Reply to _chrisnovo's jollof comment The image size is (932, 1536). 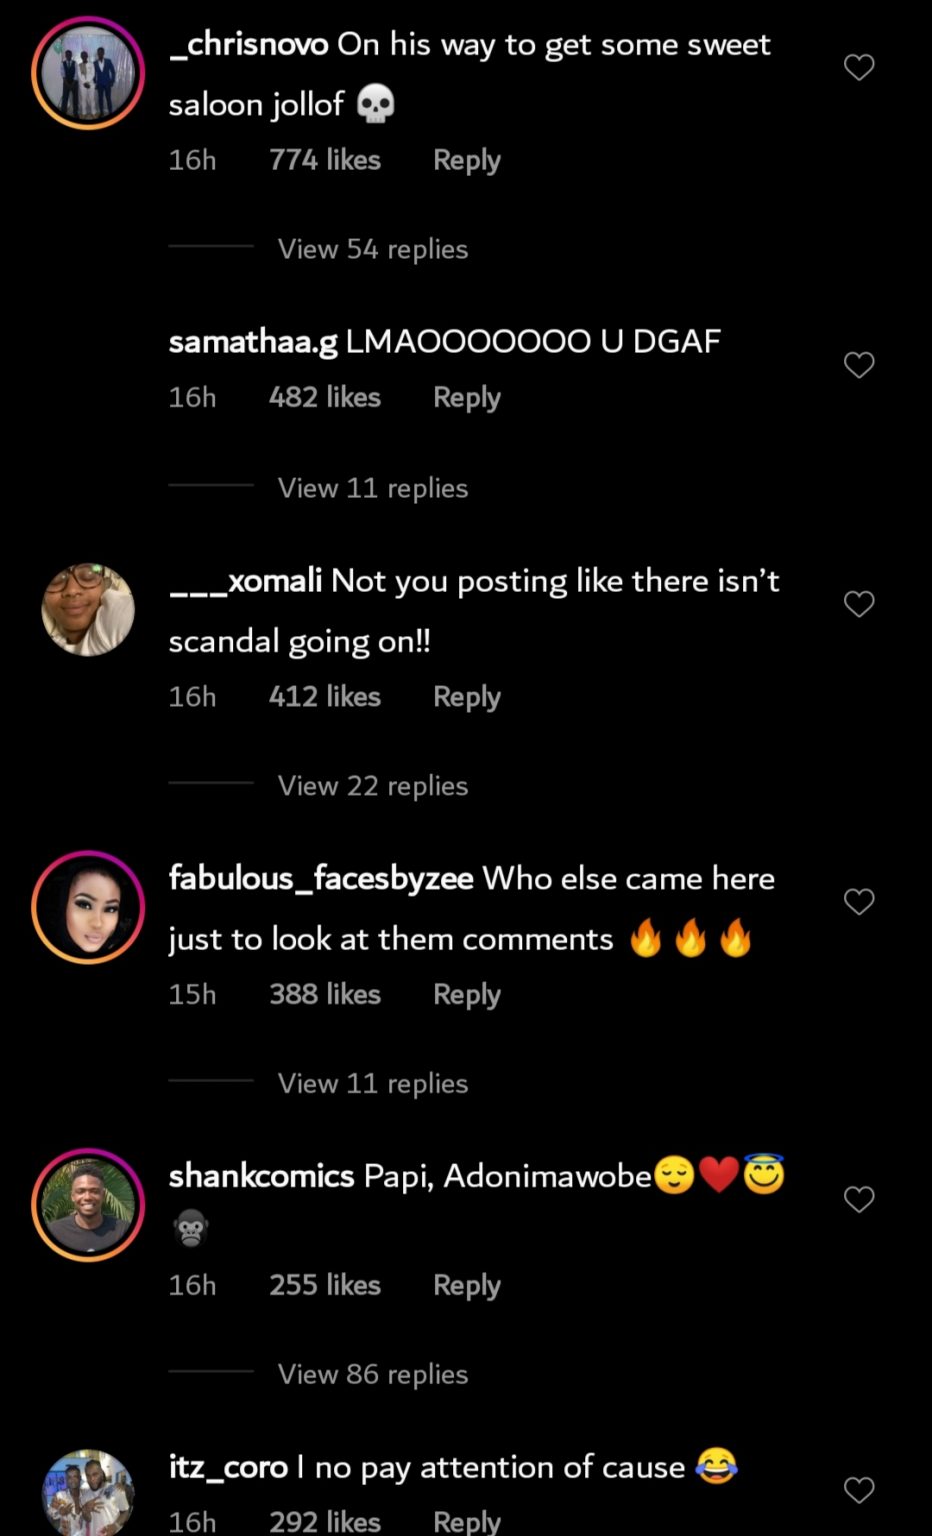pos(466,160)
